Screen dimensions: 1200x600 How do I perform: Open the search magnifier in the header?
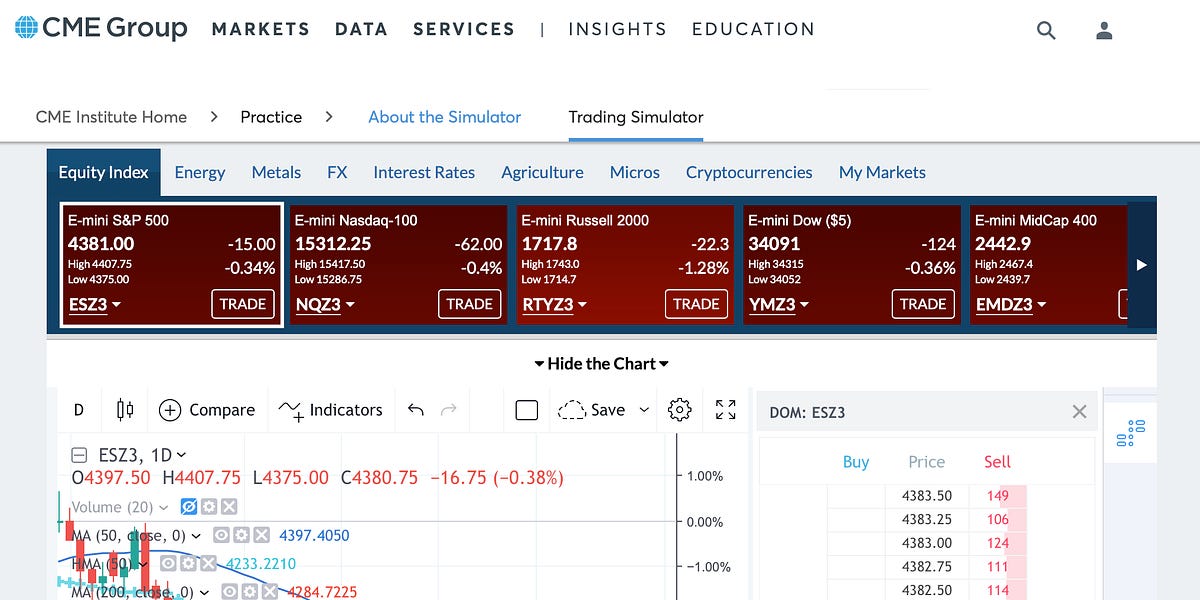pyautogui.click(x=1046, y=30)
